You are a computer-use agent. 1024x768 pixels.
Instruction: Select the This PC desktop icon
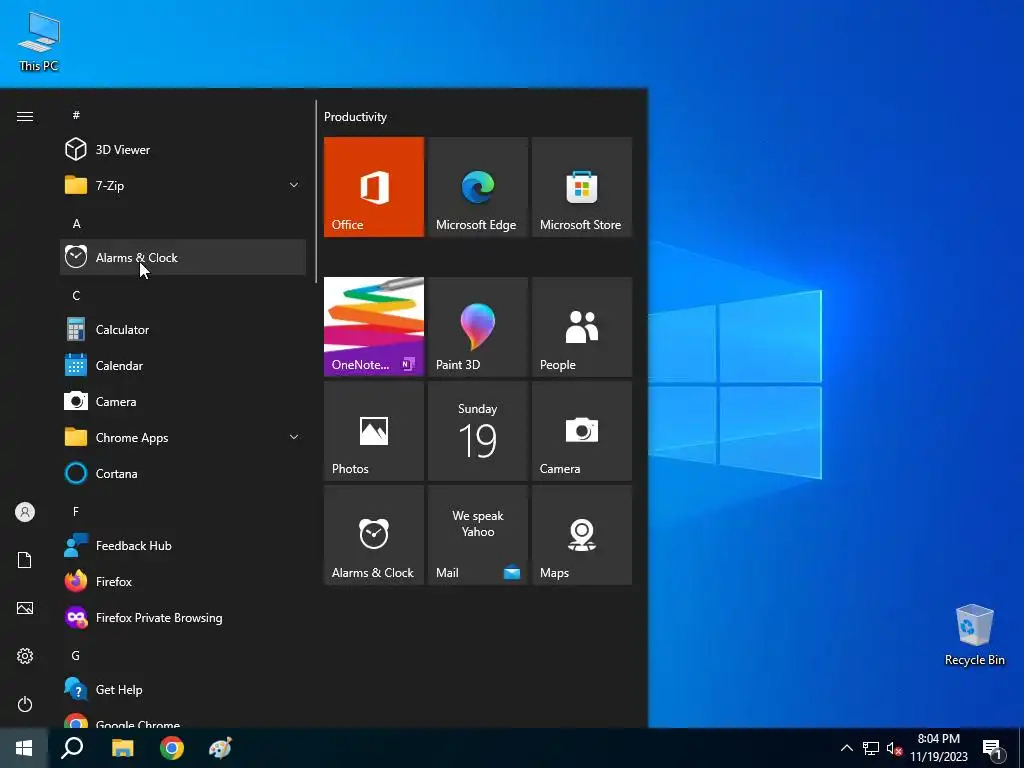(39, 41)
